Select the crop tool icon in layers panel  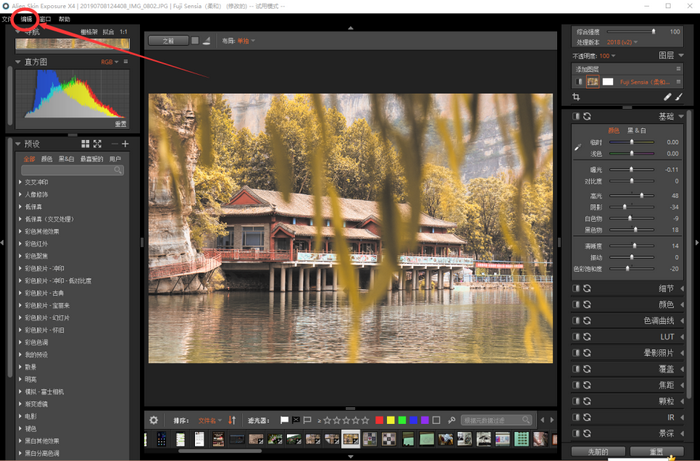(x=577, y=97)
